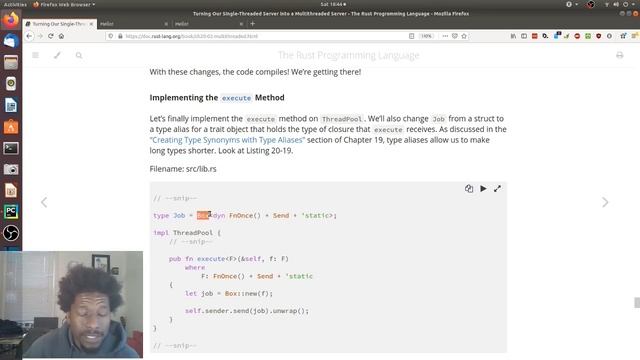Viewport: 640px width, 360px height.
Task: Switch to the second Hello! tab
Action: (x=134, y=24)
